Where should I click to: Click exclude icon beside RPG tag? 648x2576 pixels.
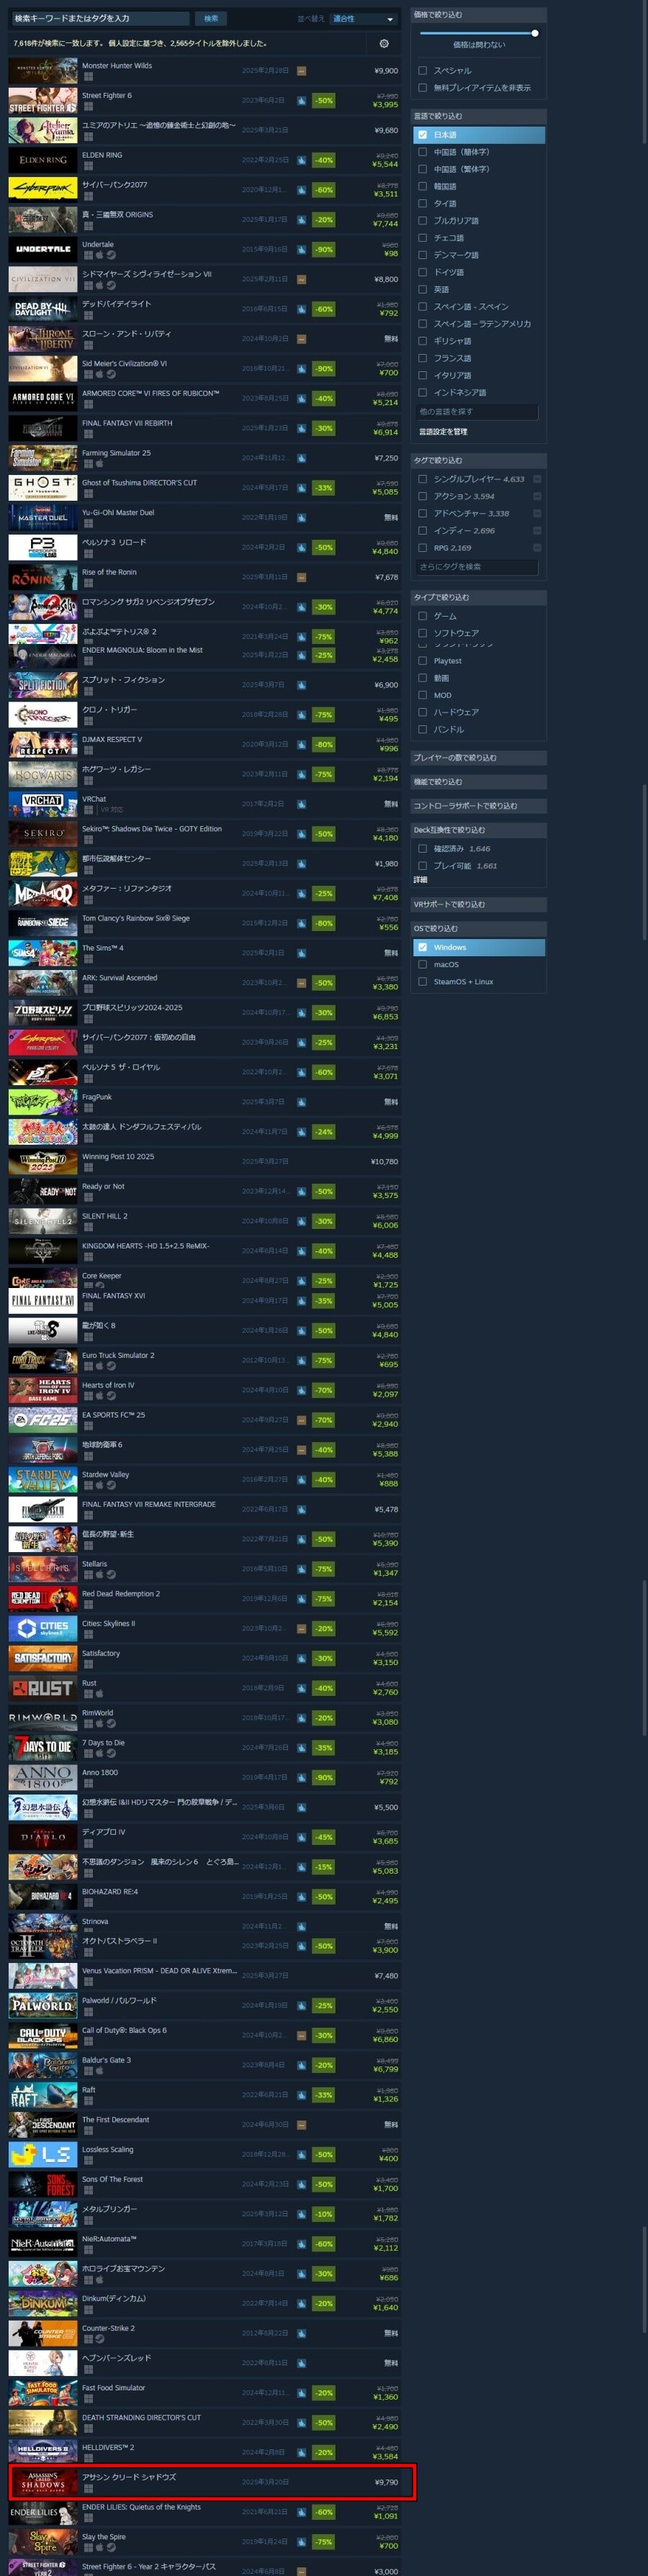(x=537, y=548)
